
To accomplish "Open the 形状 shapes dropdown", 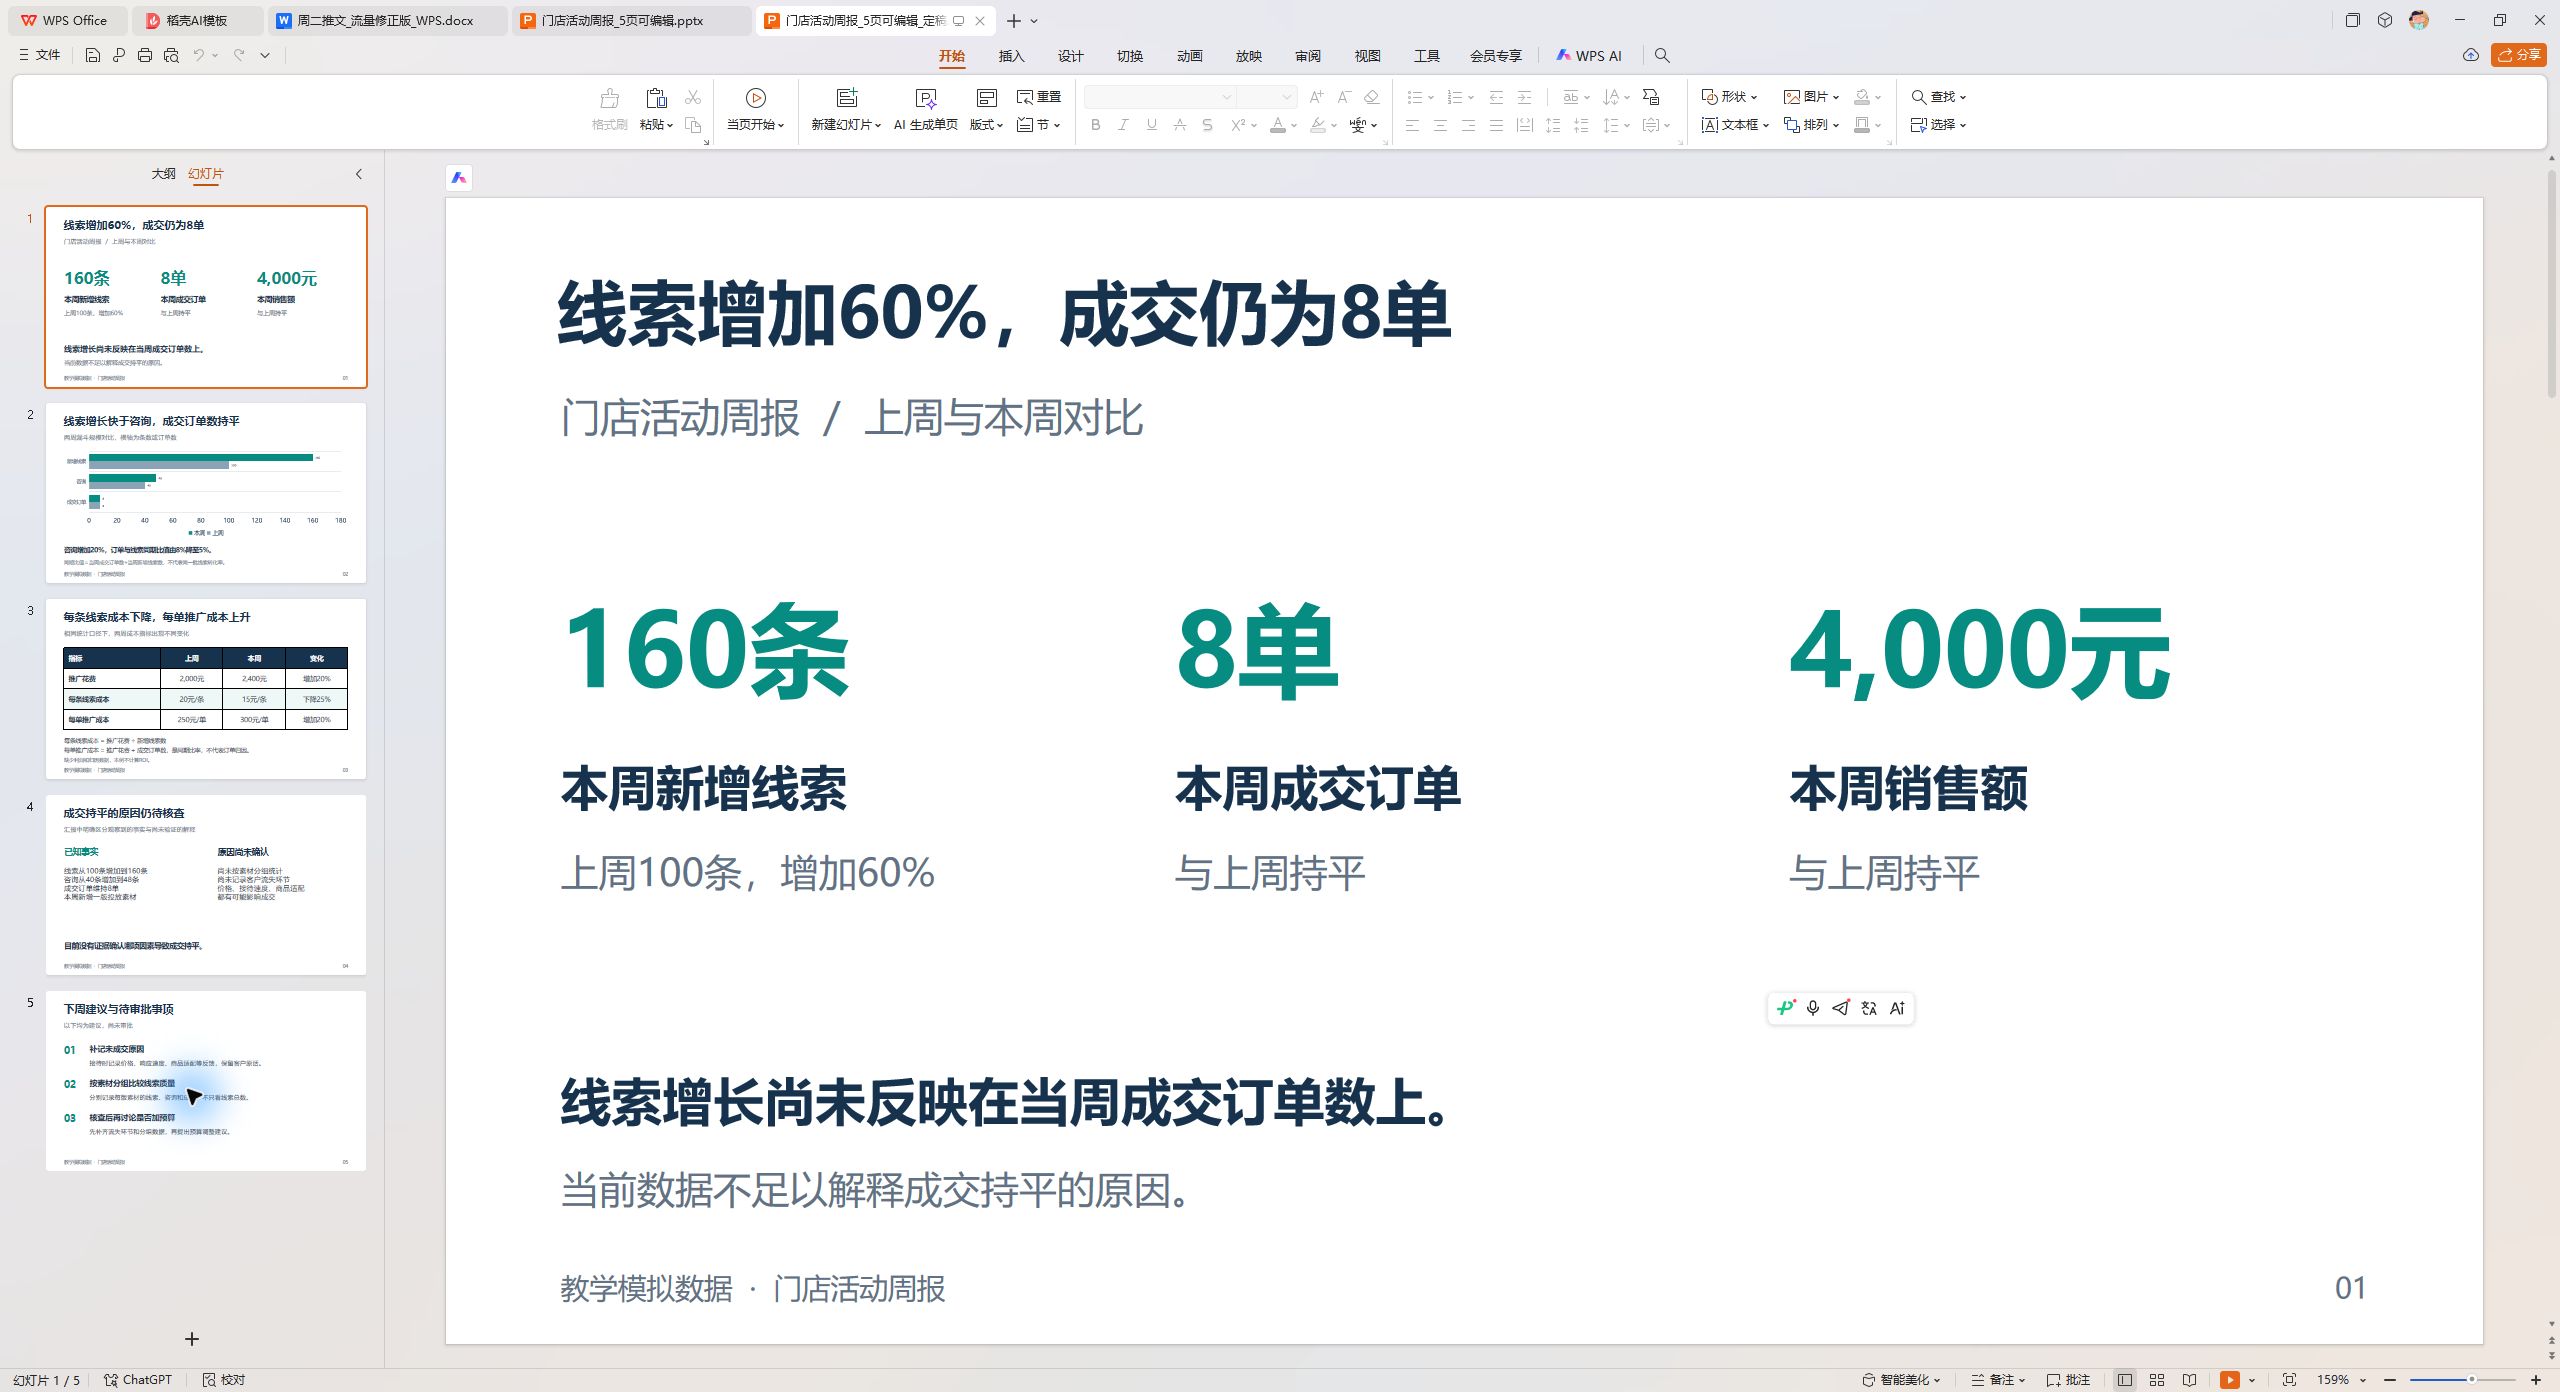I will click(x=1729, y=97).
